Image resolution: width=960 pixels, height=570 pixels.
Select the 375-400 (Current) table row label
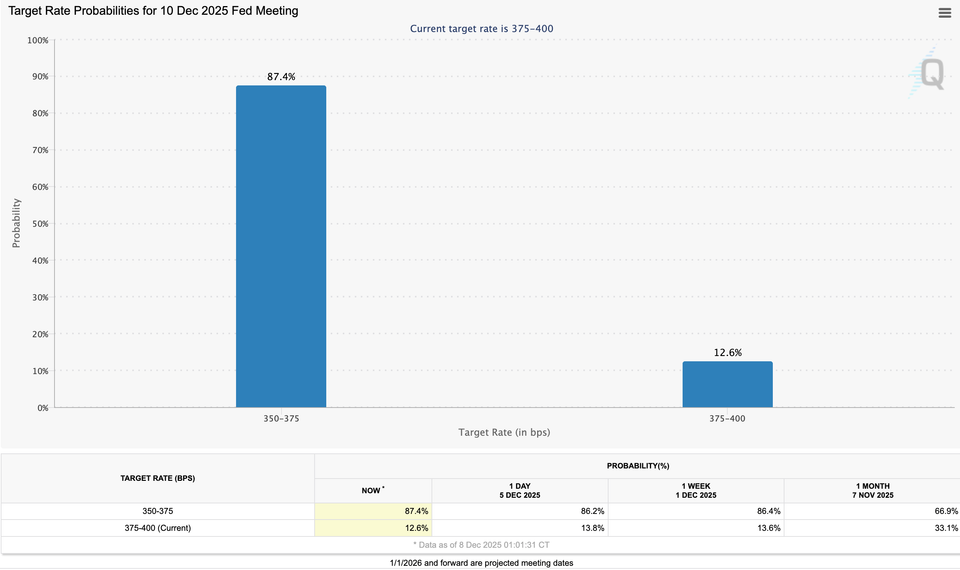click(158, 528)
